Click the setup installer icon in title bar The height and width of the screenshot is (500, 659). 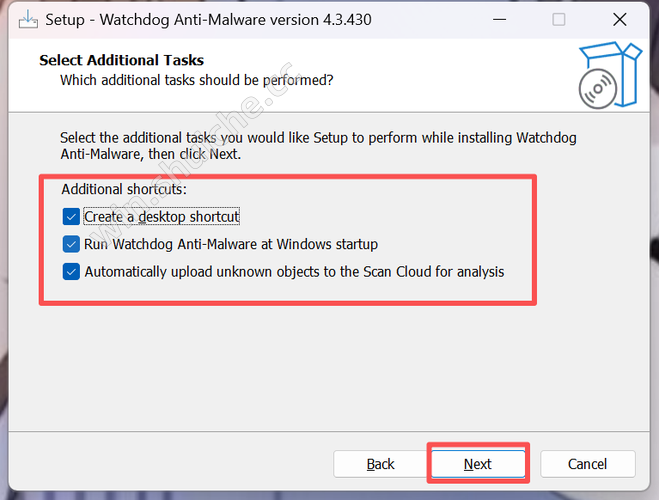[29, 19]
